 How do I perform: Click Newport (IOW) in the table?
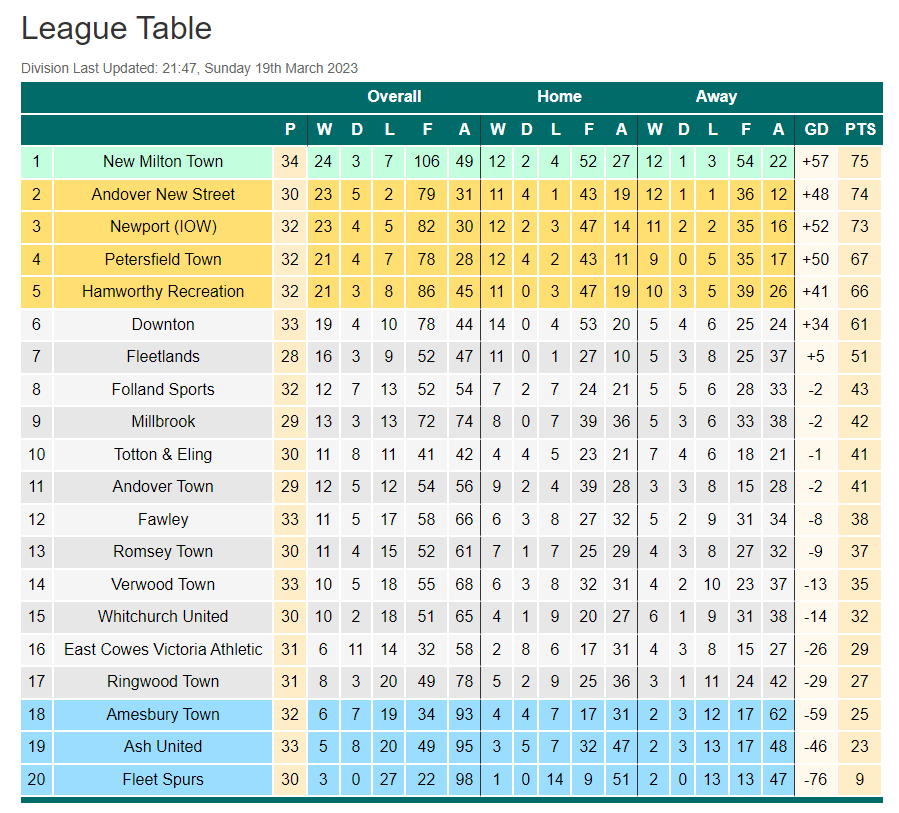pyautogui.click(x=163, y=226)
